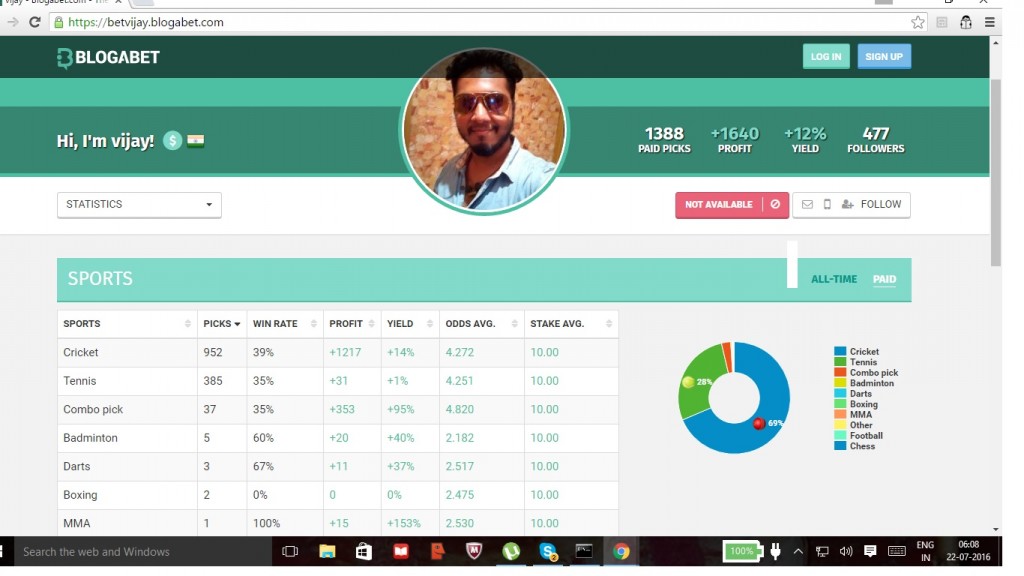This screenshot has height=576, width=1024.
Task: Bookmark this page with the star icon
Action: click(917, 22)
